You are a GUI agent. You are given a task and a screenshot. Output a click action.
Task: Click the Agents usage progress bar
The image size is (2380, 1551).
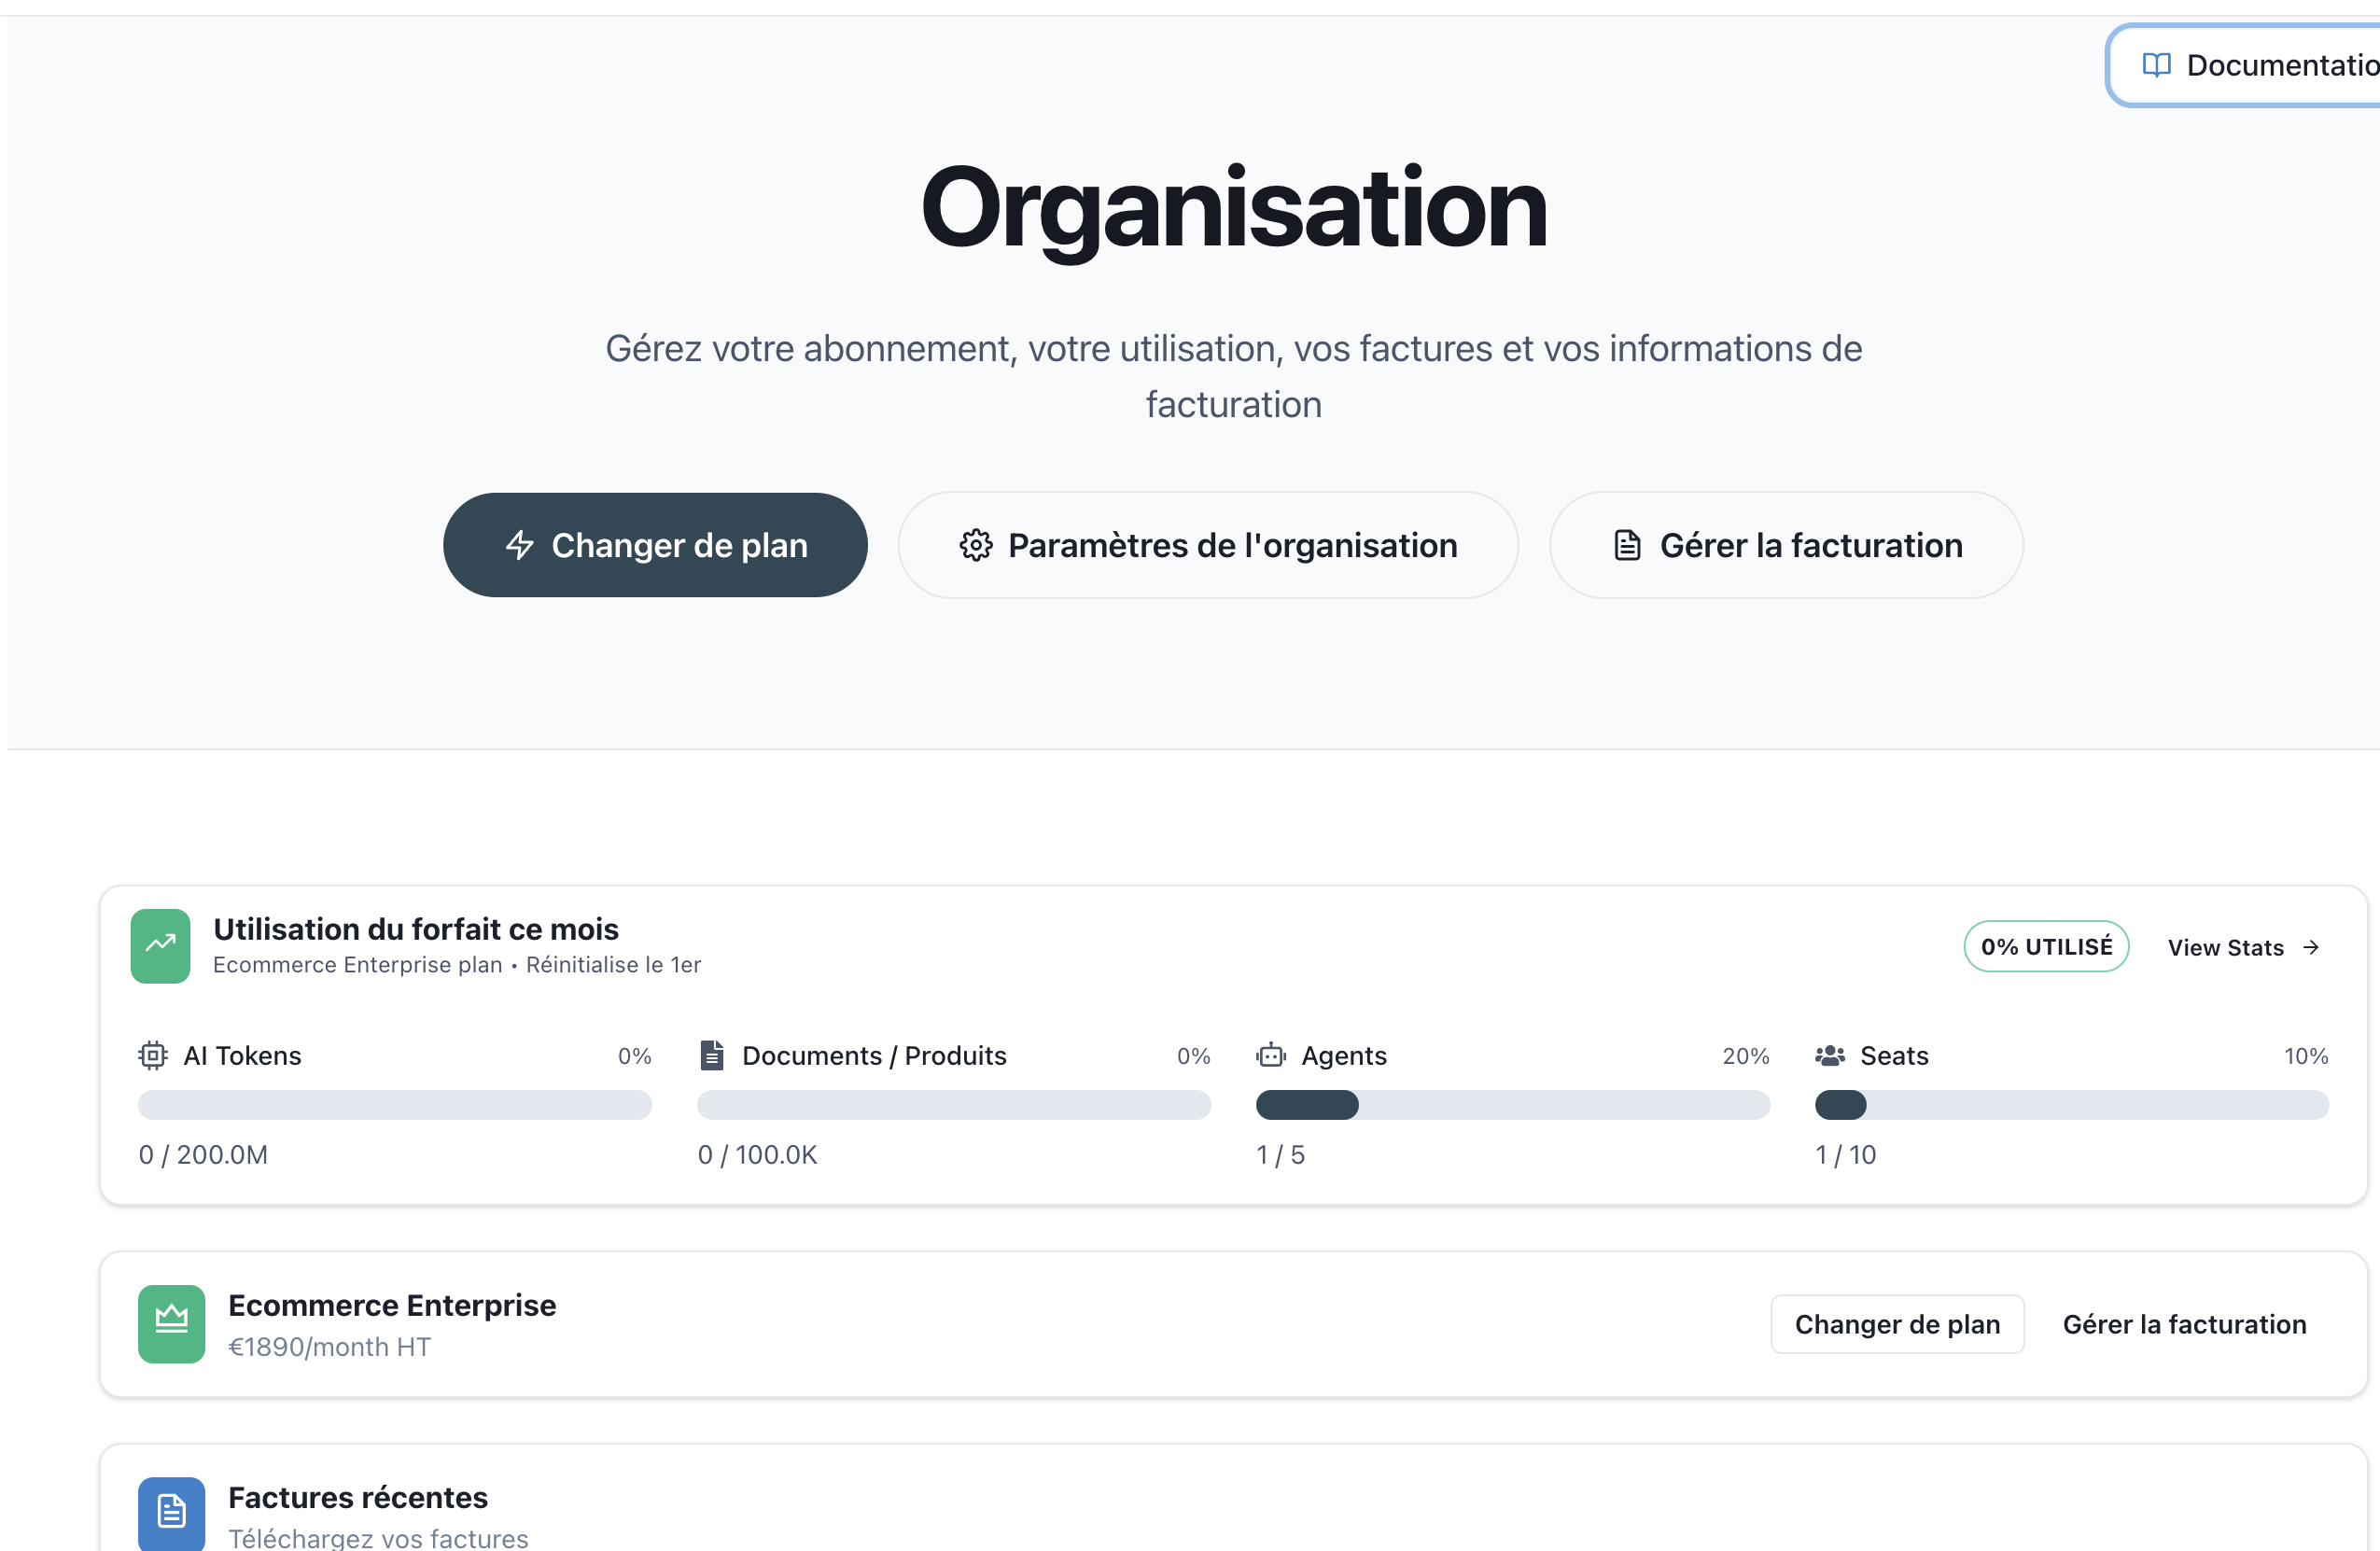click(x=1512, y=1105)
